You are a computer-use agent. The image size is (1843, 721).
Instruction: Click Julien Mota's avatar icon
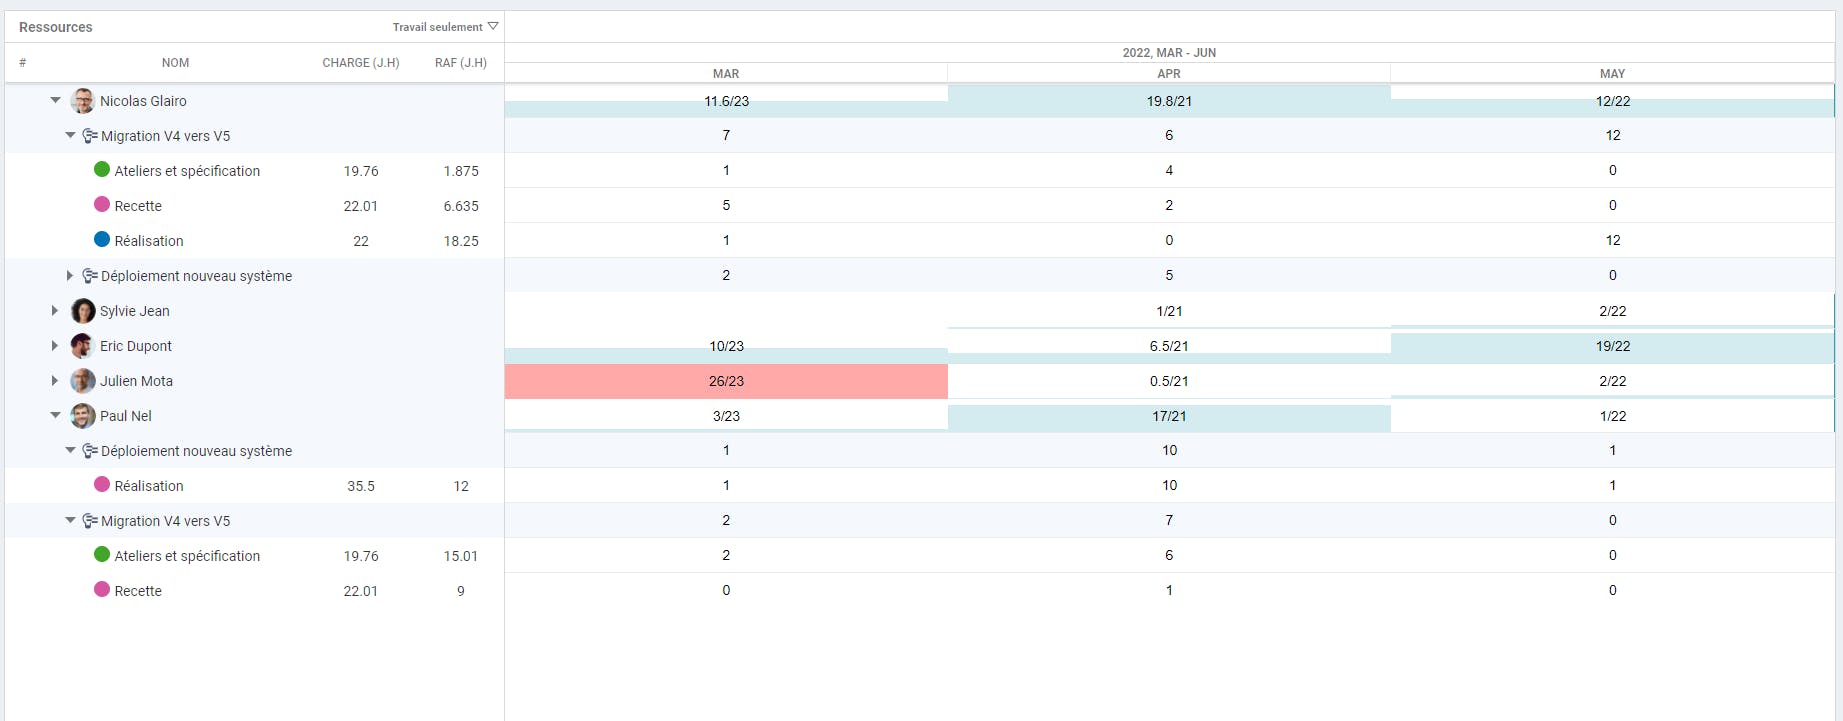(x=83, y=381)
